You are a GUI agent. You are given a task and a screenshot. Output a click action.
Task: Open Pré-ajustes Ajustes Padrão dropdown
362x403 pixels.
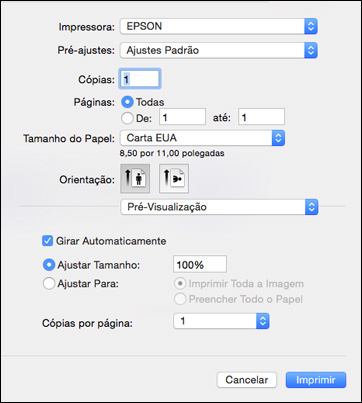point(219,50)
